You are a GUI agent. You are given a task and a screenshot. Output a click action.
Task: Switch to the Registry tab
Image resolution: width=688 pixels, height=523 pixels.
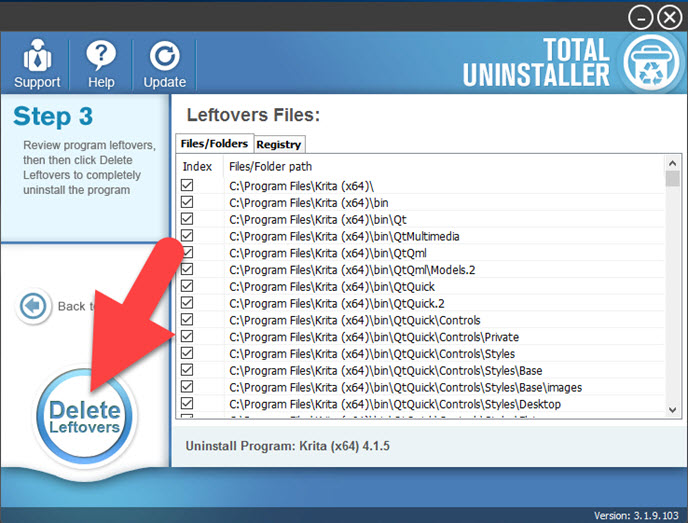pyautogui.click(x=279, y=144)
